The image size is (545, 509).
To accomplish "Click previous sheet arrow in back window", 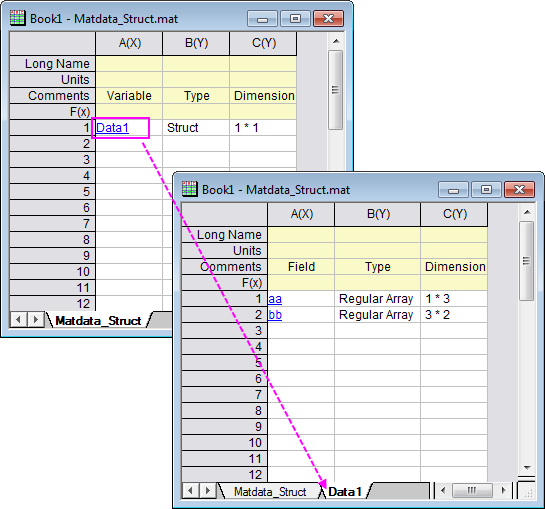I will click(18, 320).
